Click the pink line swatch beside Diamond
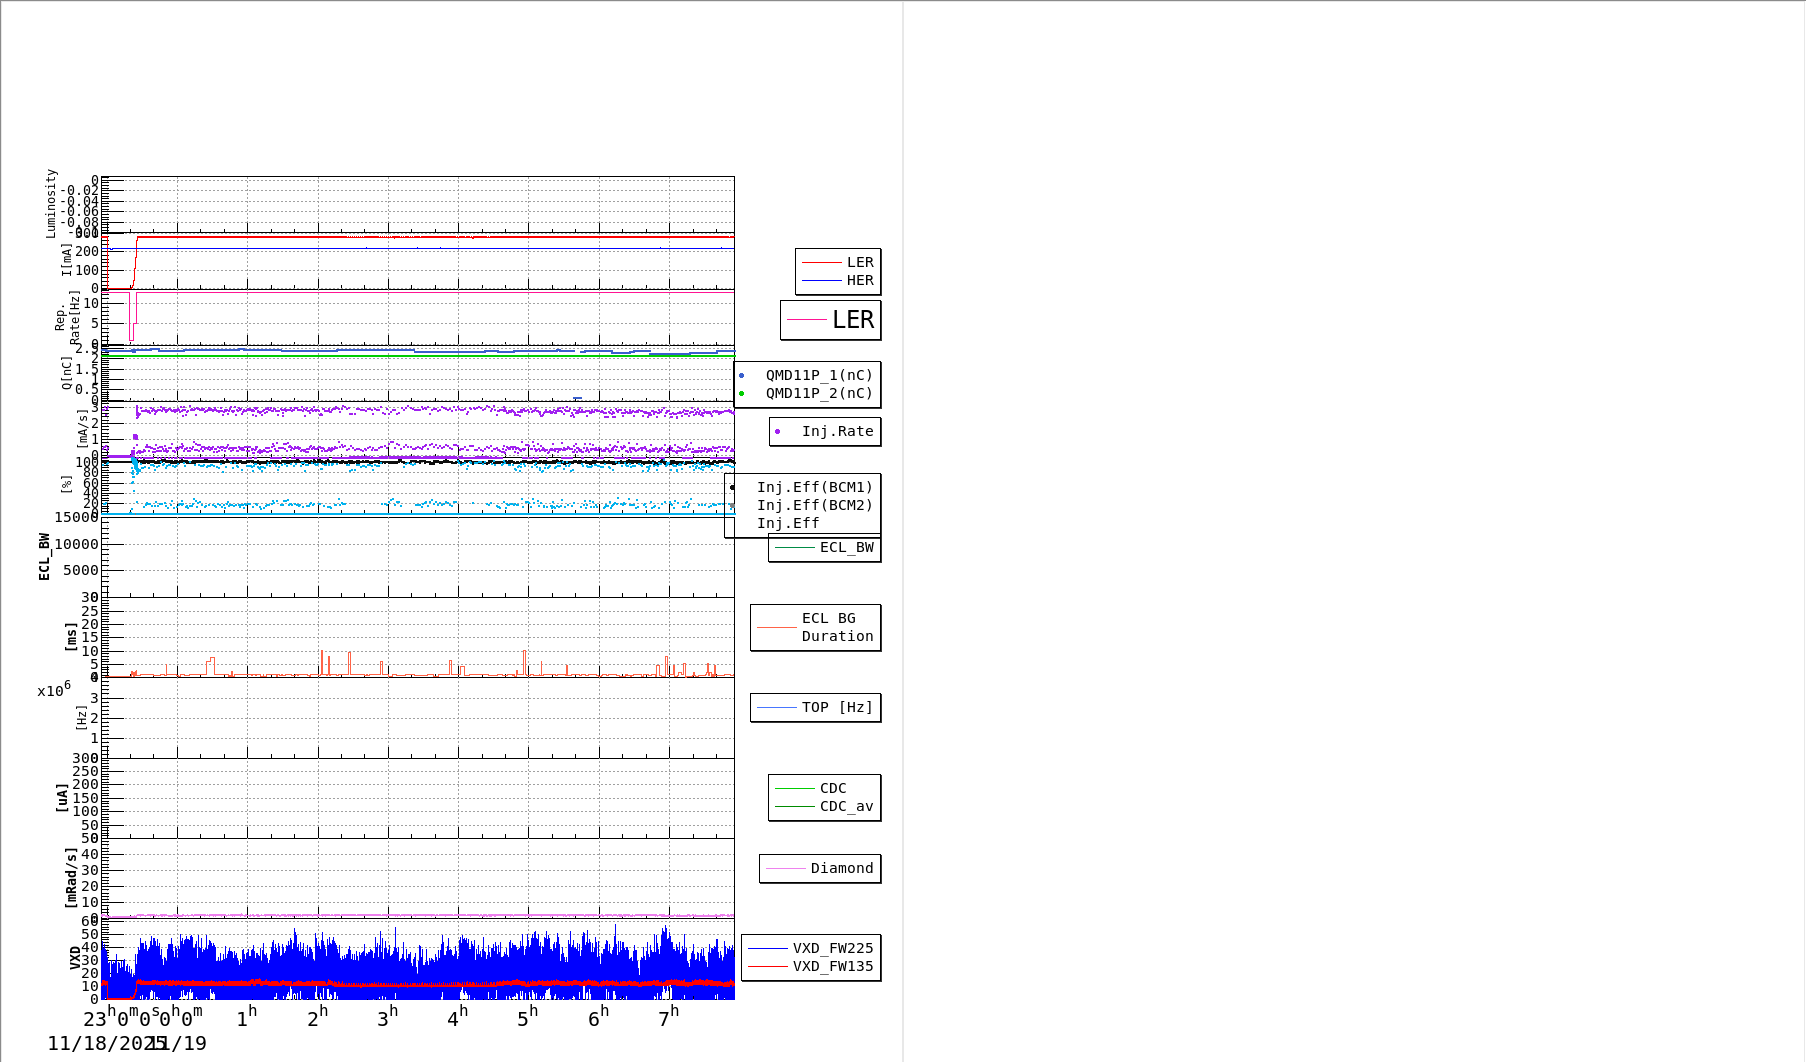1806x1062 pixels. point(785,869)
